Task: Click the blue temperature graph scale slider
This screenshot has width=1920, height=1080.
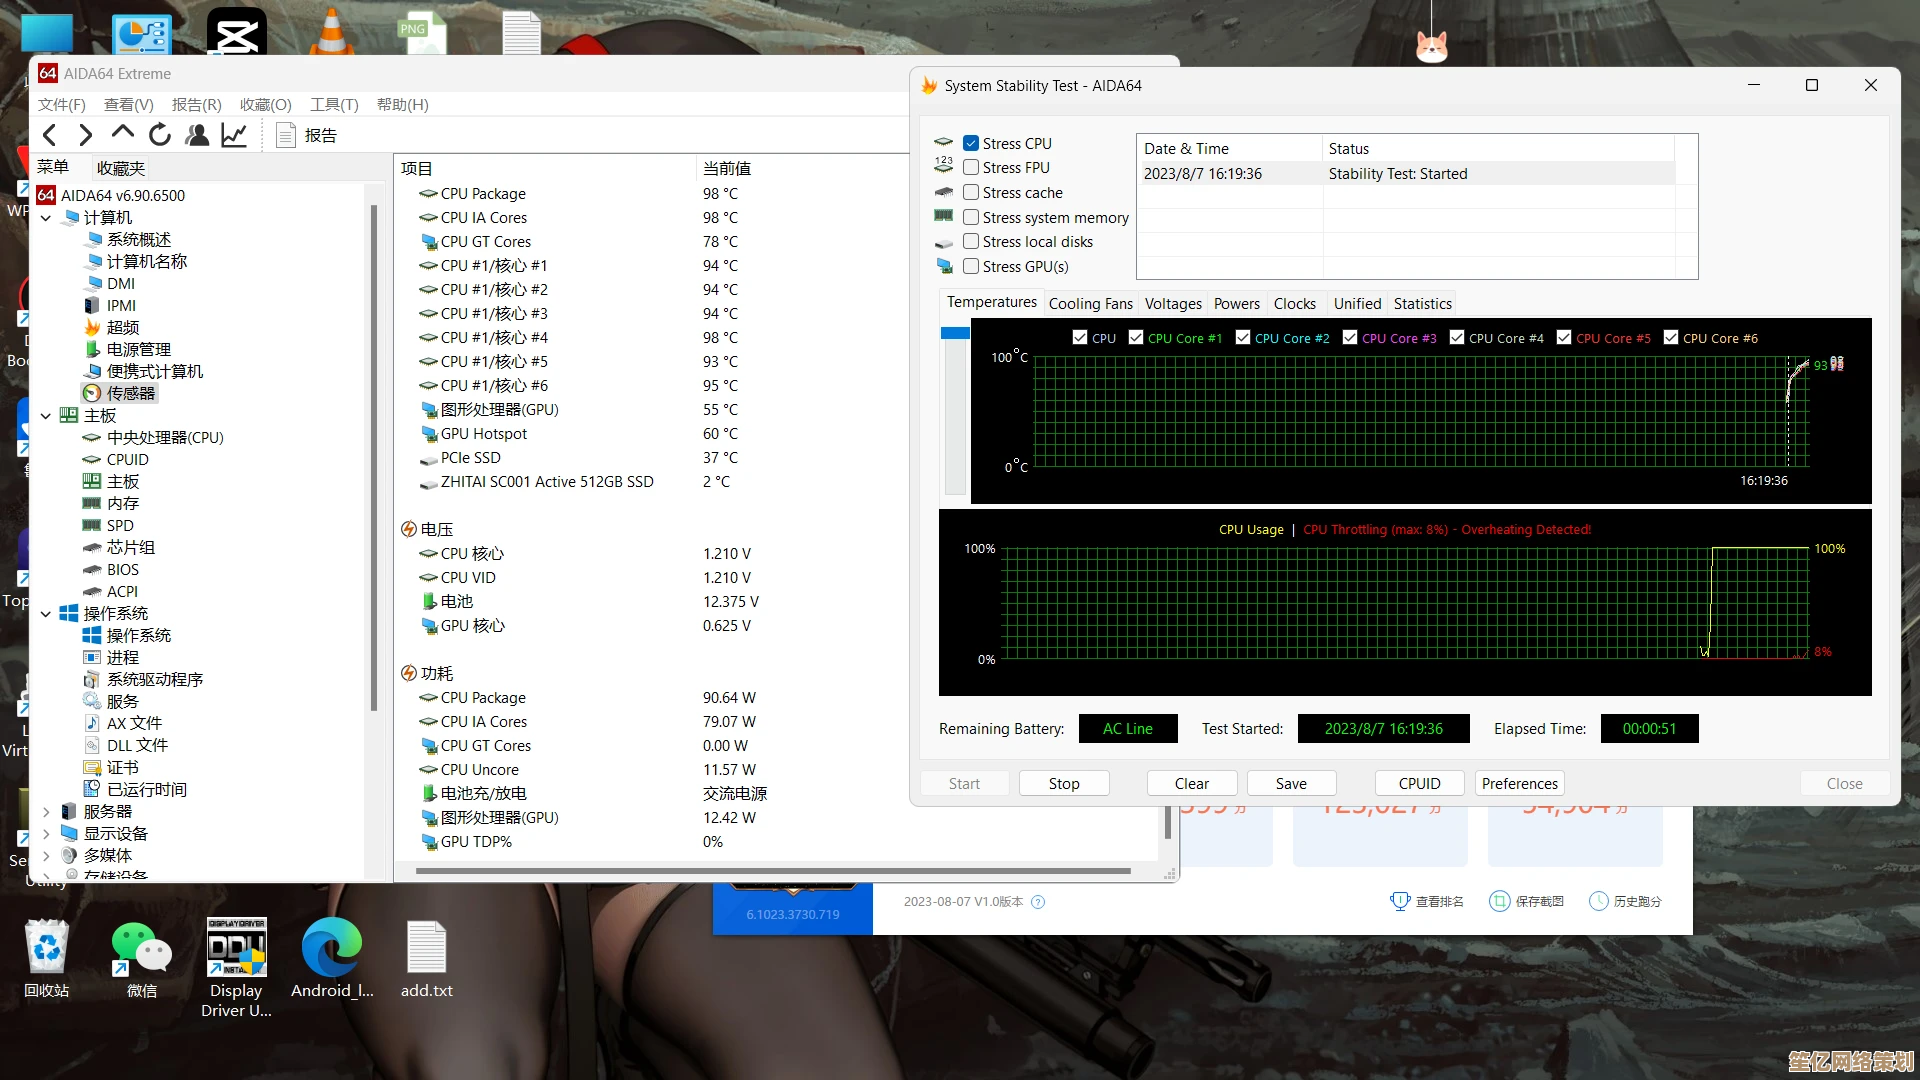Action: (955, 333)
